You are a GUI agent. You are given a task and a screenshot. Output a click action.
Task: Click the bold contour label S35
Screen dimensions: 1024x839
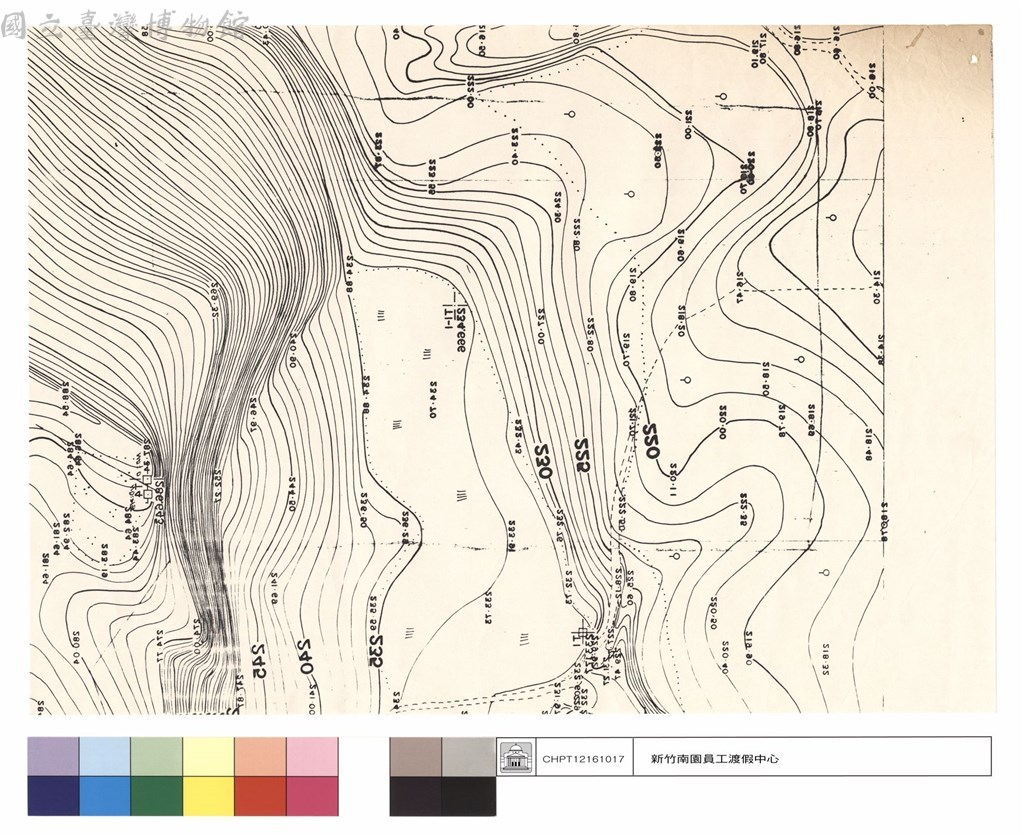(x=374, y=651)
